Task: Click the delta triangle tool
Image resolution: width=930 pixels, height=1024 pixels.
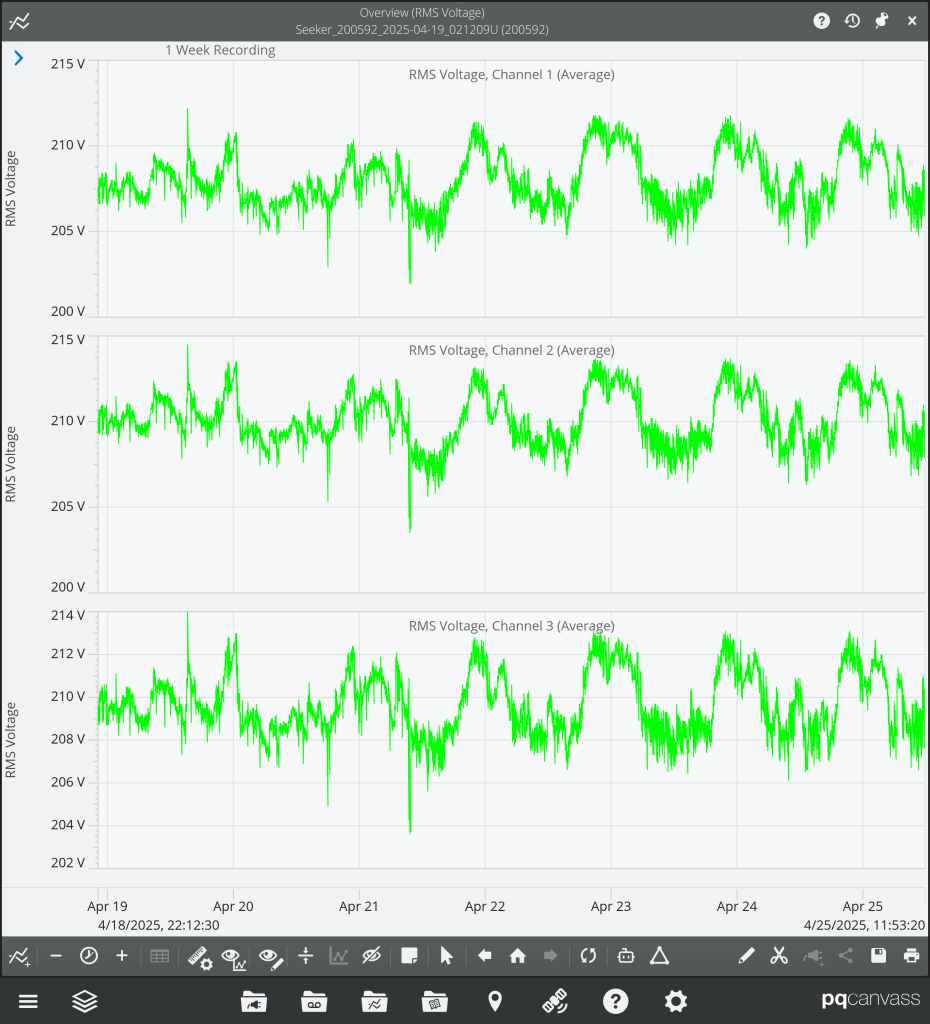Action: point(659,956)
